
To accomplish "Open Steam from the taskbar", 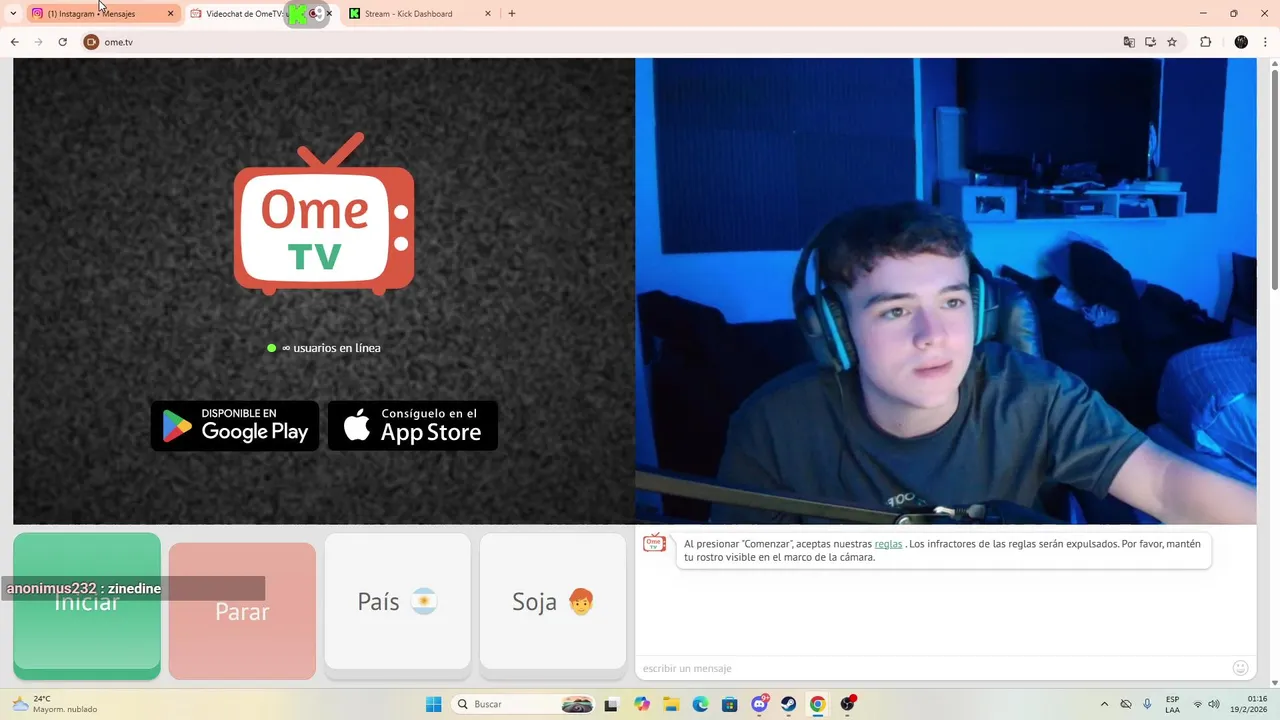I will point(789,704).
